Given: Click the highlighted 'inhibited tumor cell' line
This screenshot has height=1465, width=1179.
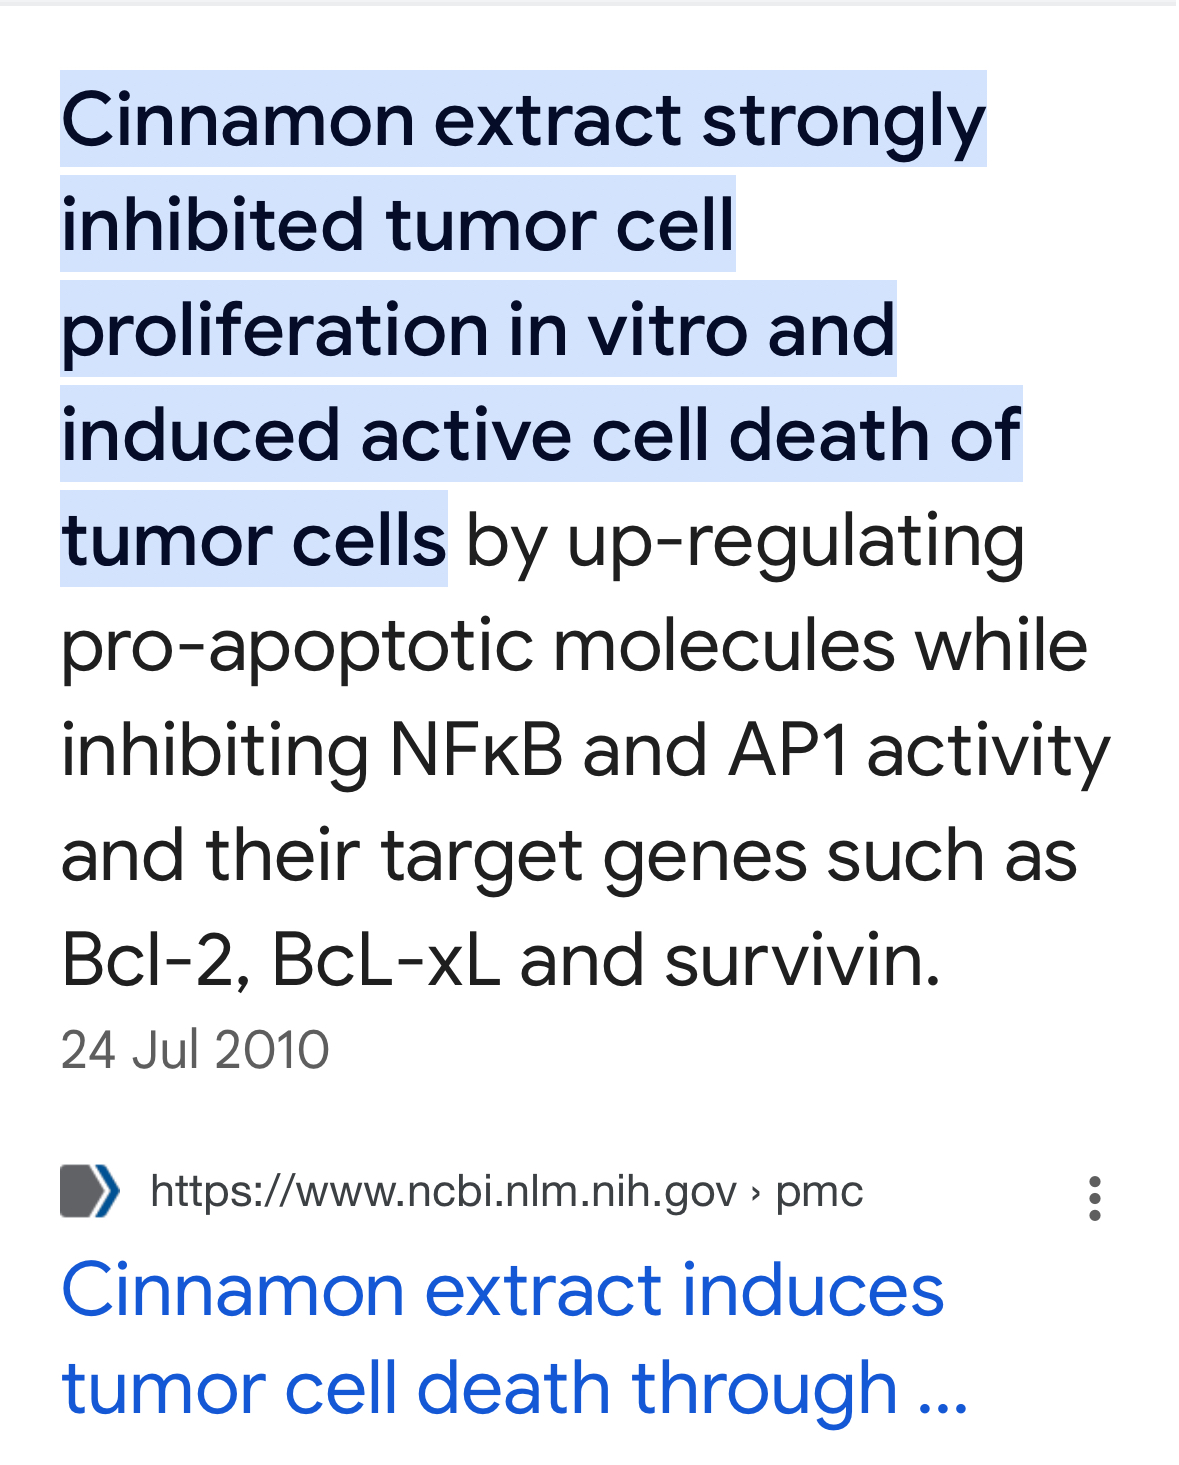Looking at the screenshot, I should 398,224.
